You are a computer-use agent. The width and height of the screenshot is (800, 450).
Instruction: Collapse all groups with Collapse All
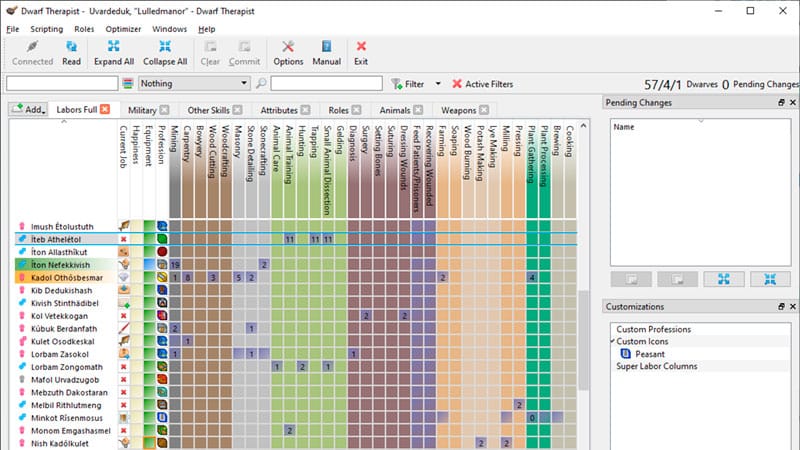tap(165, 52)
